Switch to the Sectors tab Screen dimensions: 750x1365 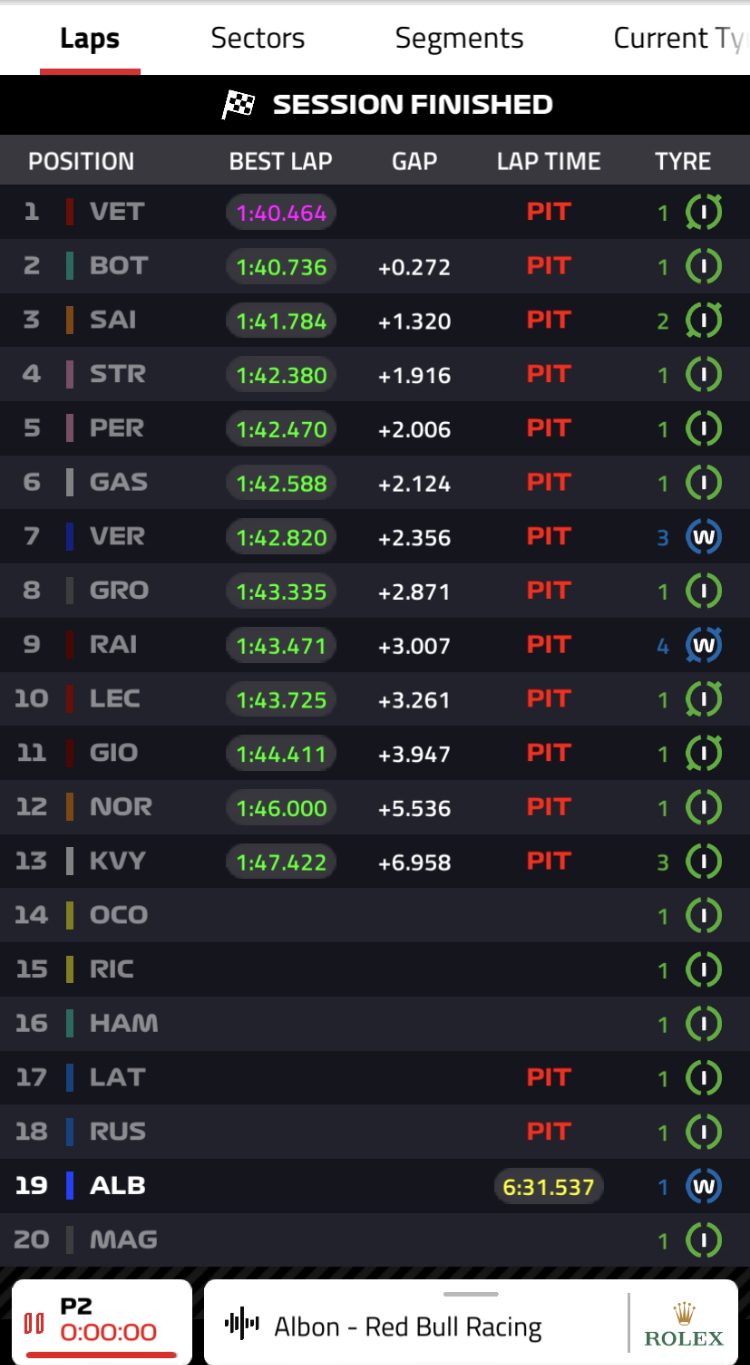click(x=258, y=38)
